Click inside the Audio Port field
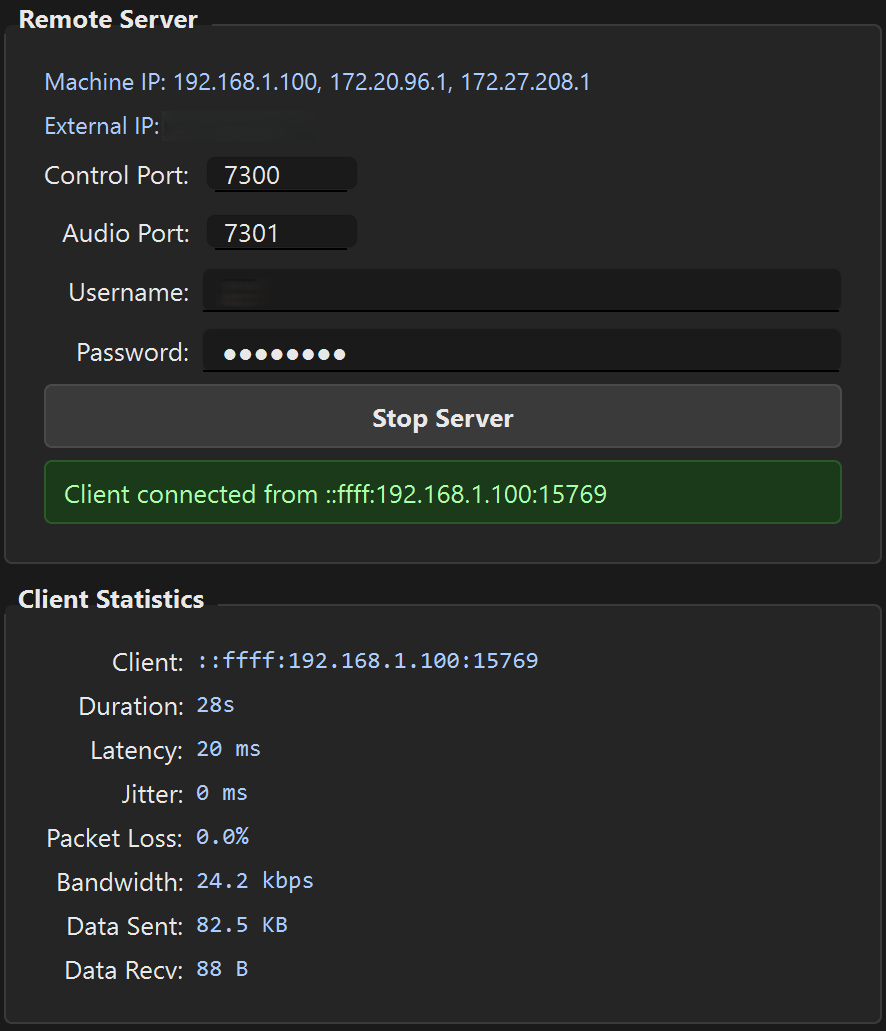 281,232
